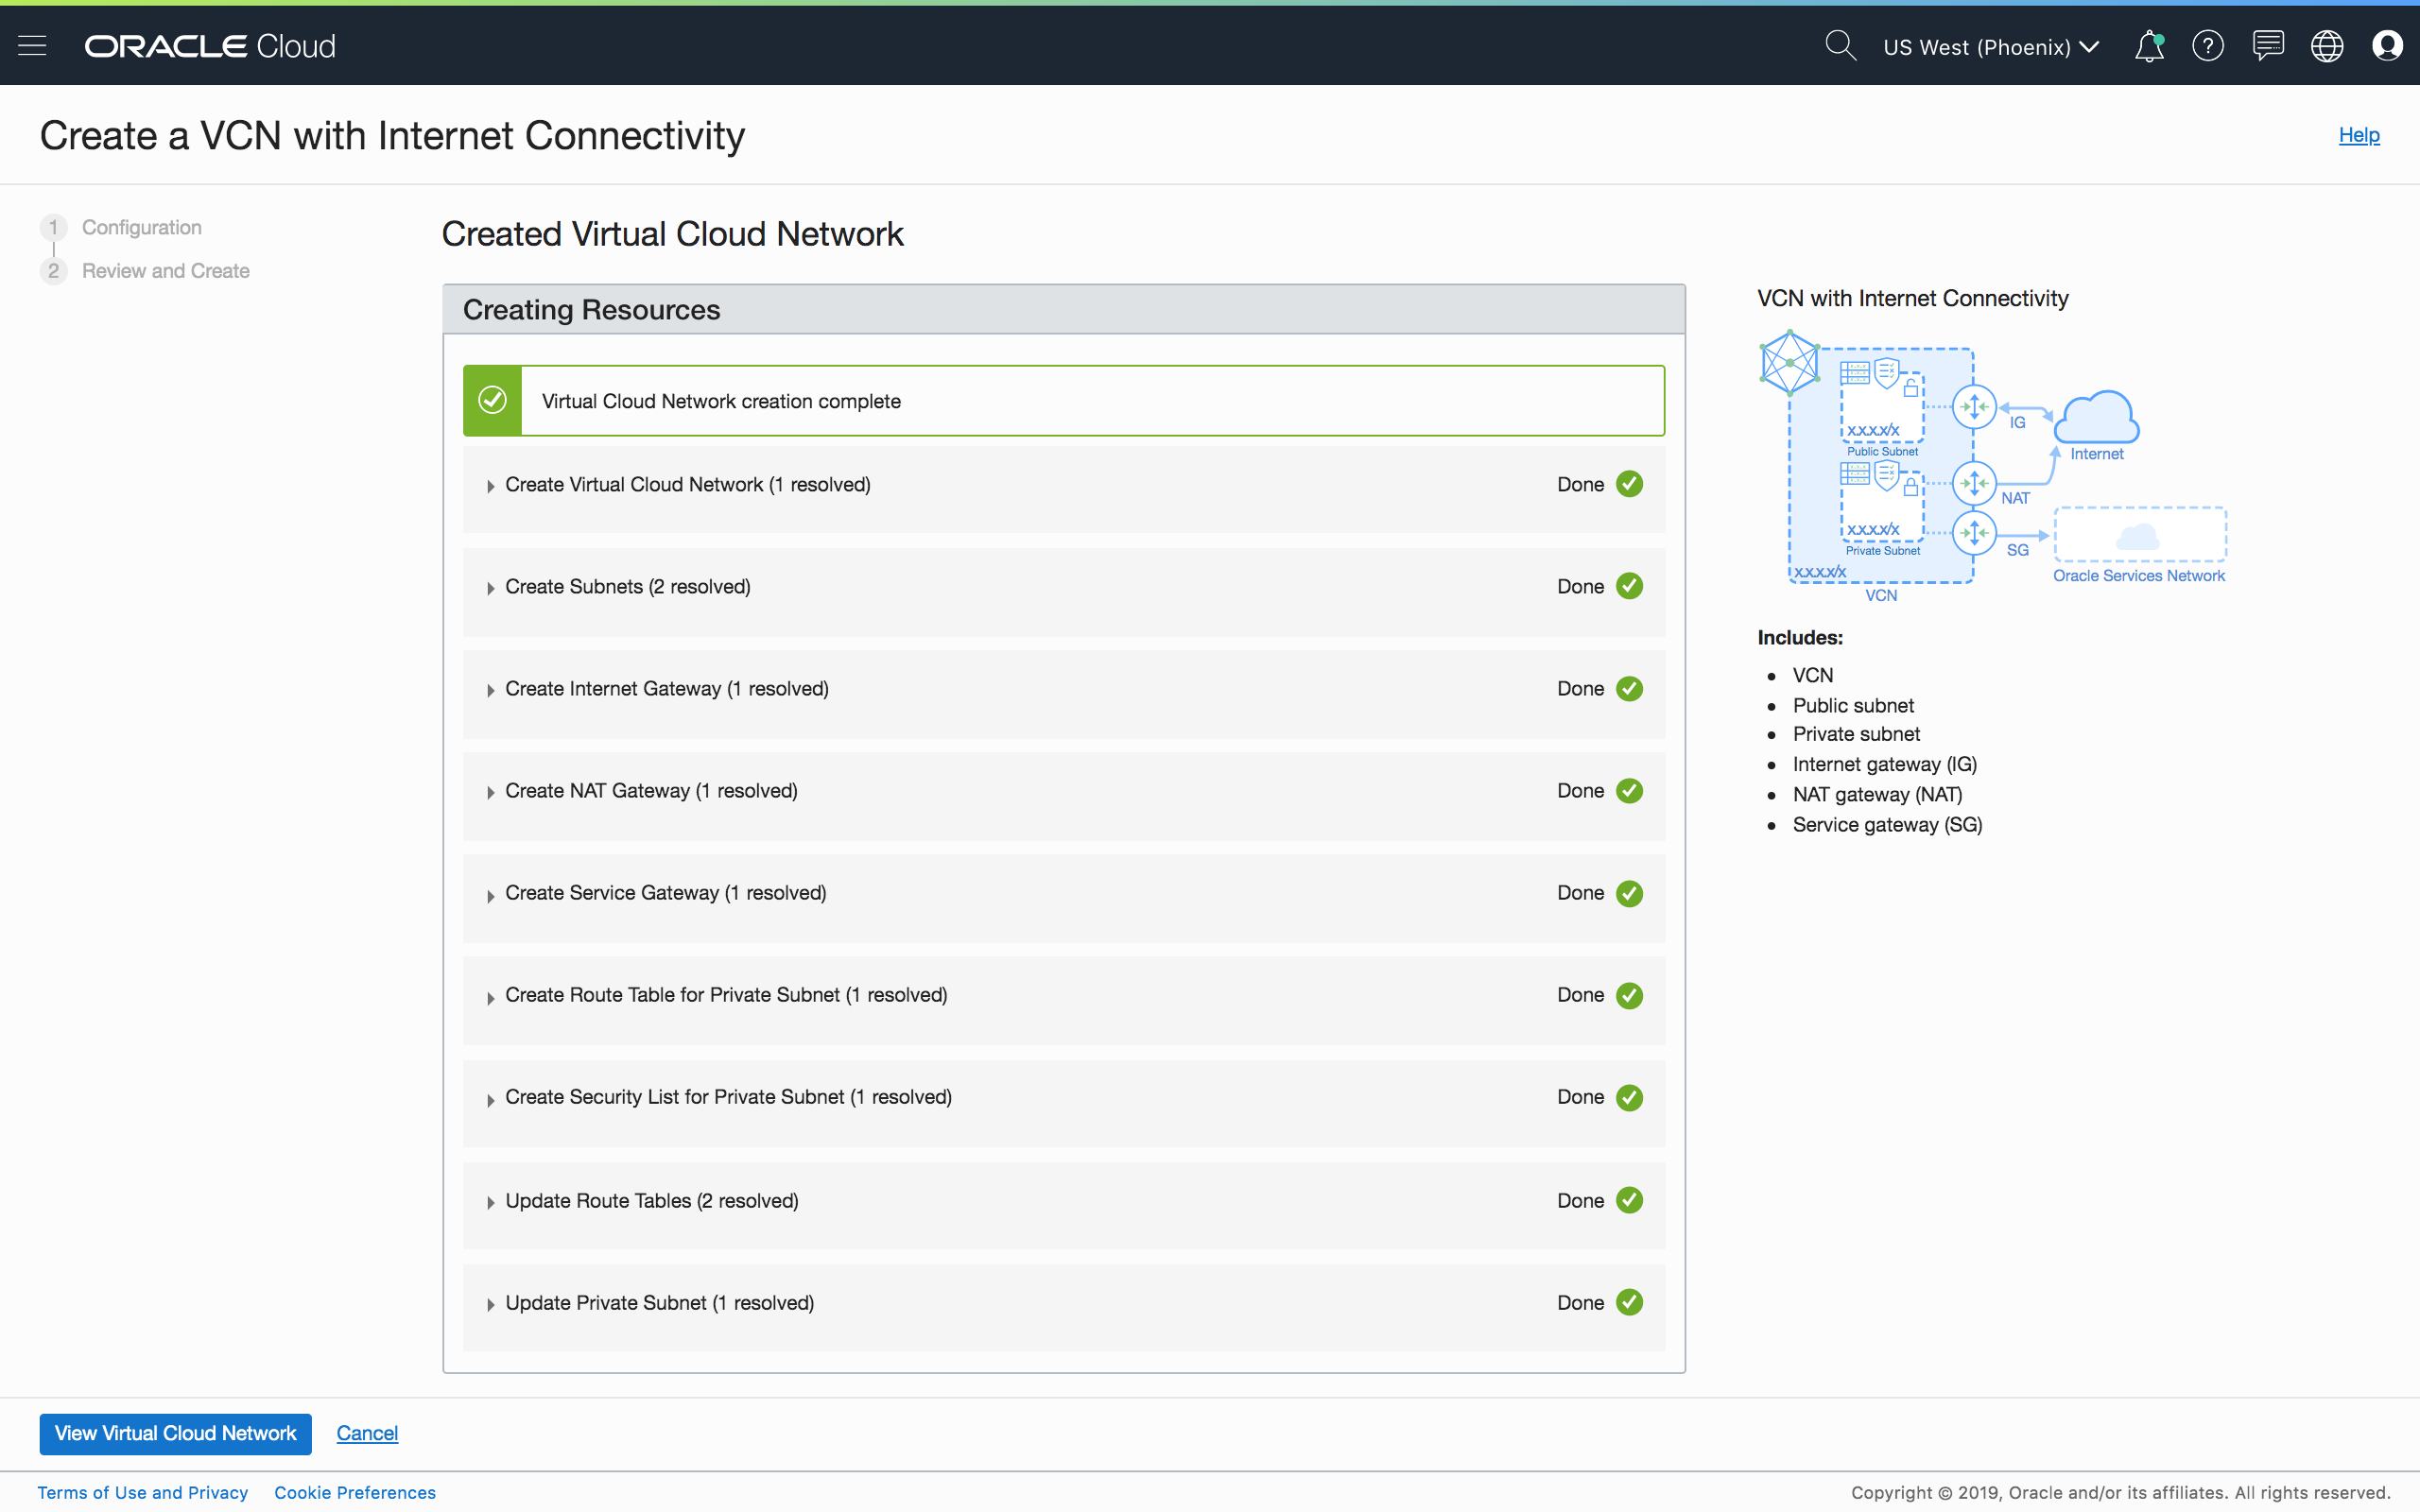Viewport: 2420px width, 1512px height.
Task: Open the notifications bell icon
Action: click(x=2149, y=46)
